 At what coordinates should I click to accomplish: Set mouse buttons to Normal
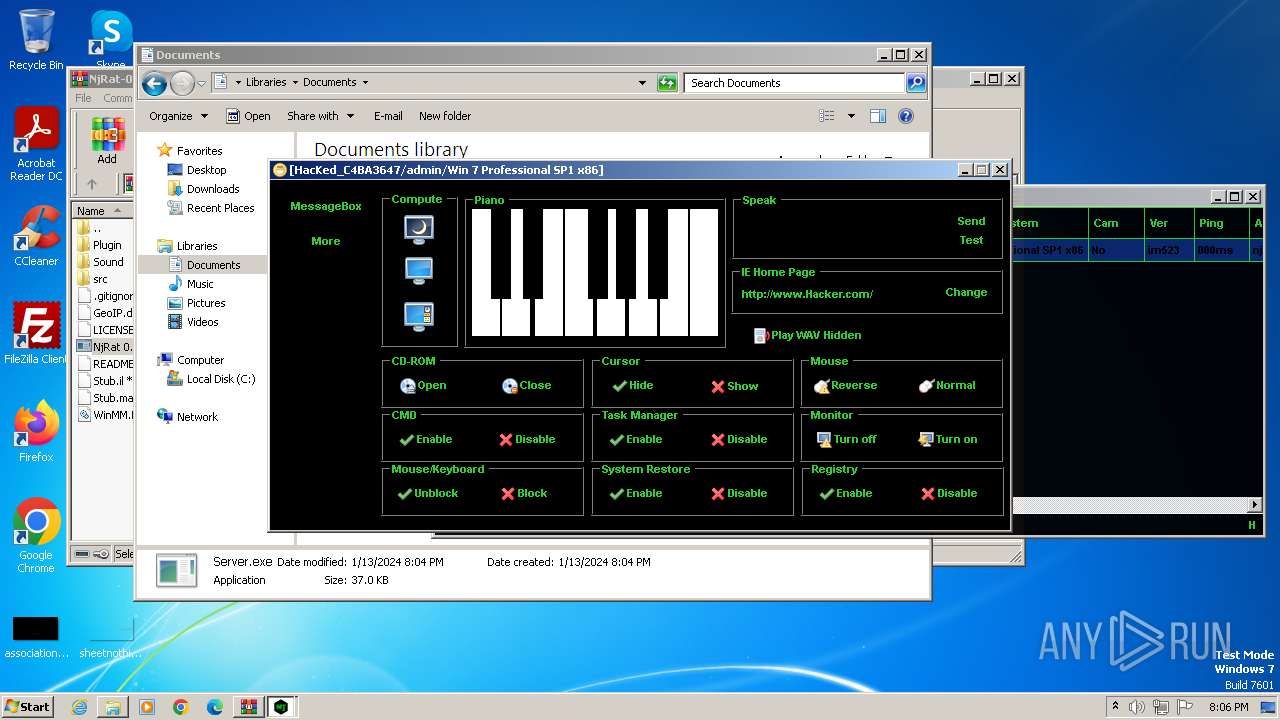946,385
